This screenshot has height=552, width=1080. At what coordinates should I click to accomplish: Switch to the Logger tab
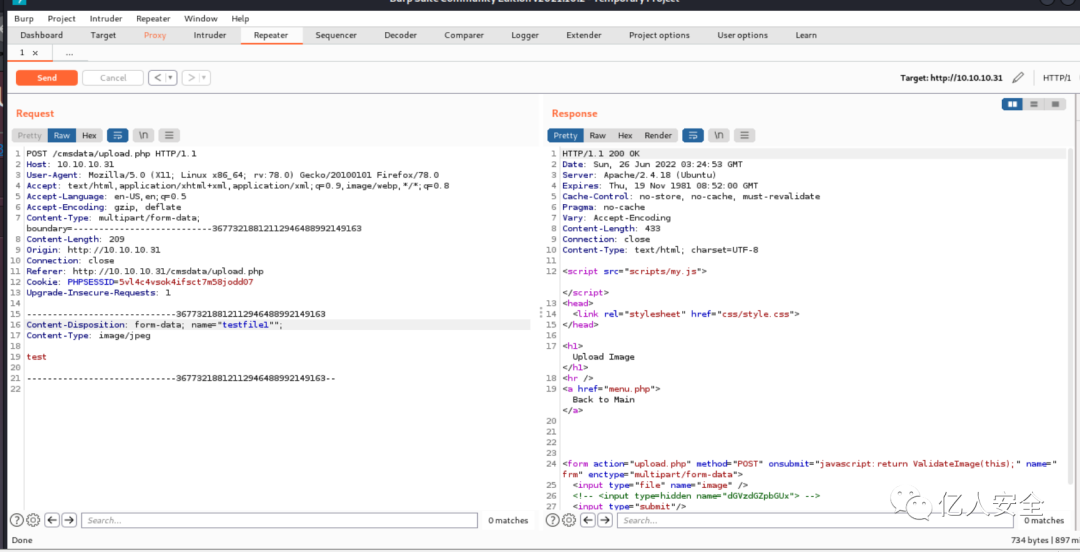[525, 35]
